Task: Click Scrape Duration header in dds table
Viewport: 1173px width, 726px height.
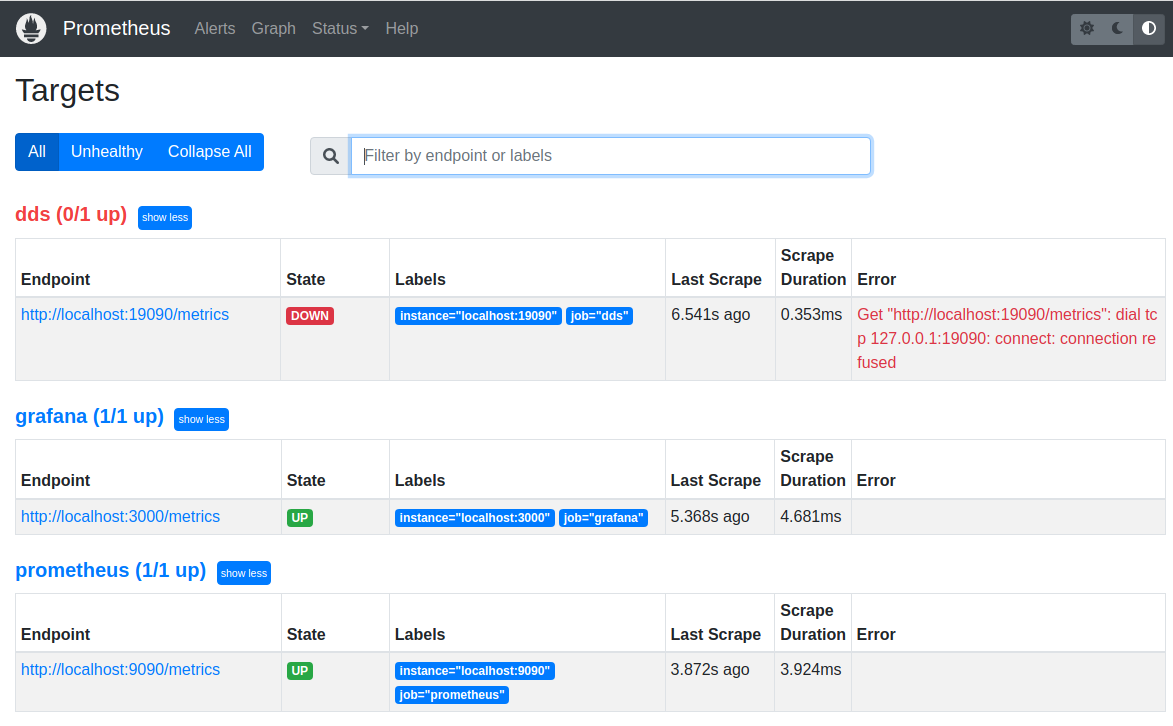Action: [813, 268]
